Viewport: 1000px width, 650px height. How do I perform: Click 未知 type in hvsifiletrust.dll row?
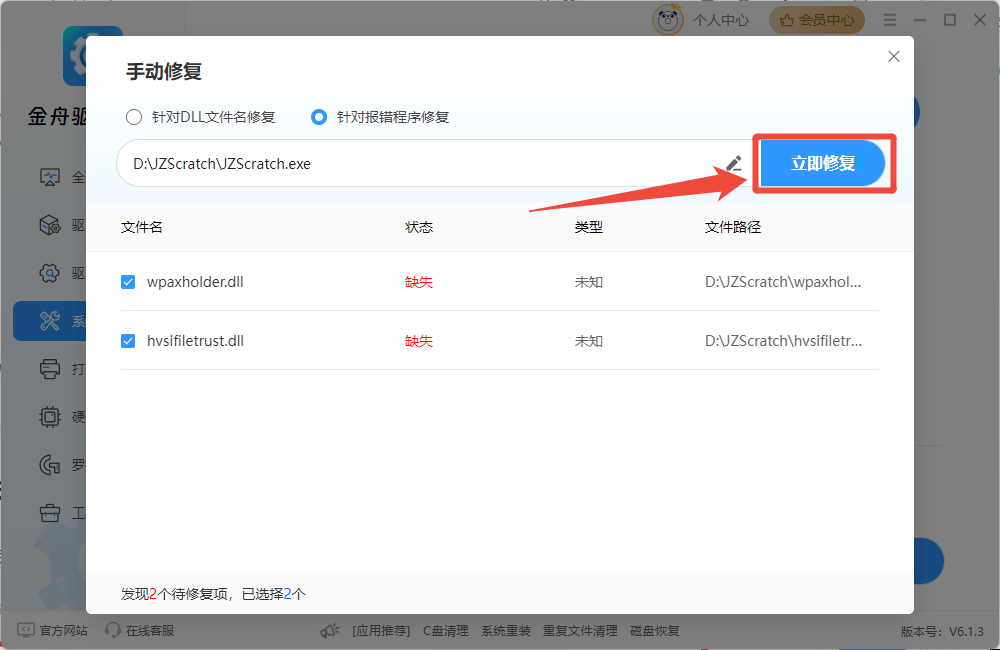coord(589,341)
